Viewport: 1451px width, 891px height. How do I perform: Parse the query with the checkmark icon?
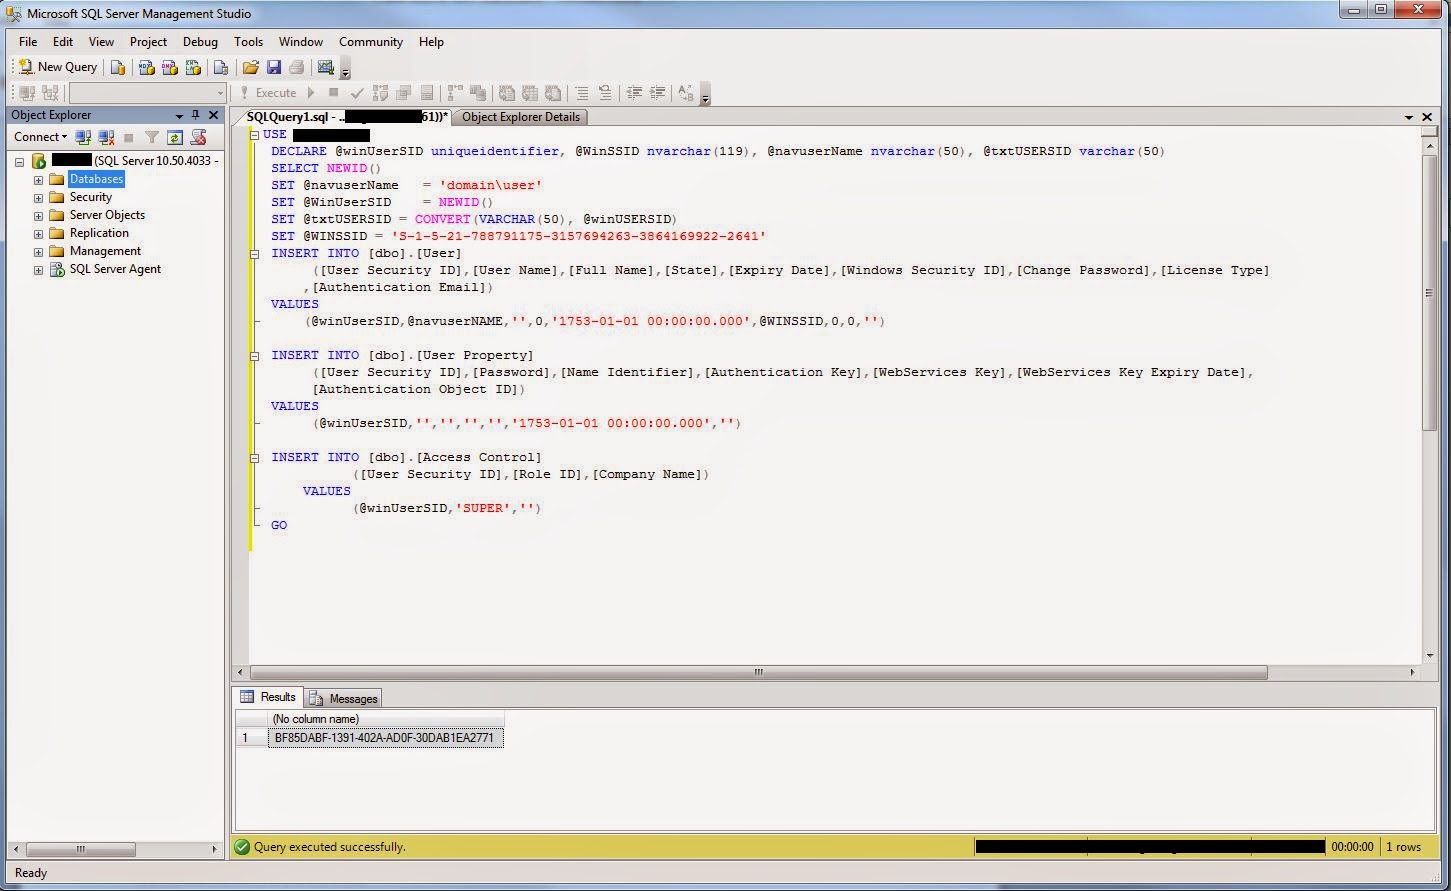(x=357, y=92)
